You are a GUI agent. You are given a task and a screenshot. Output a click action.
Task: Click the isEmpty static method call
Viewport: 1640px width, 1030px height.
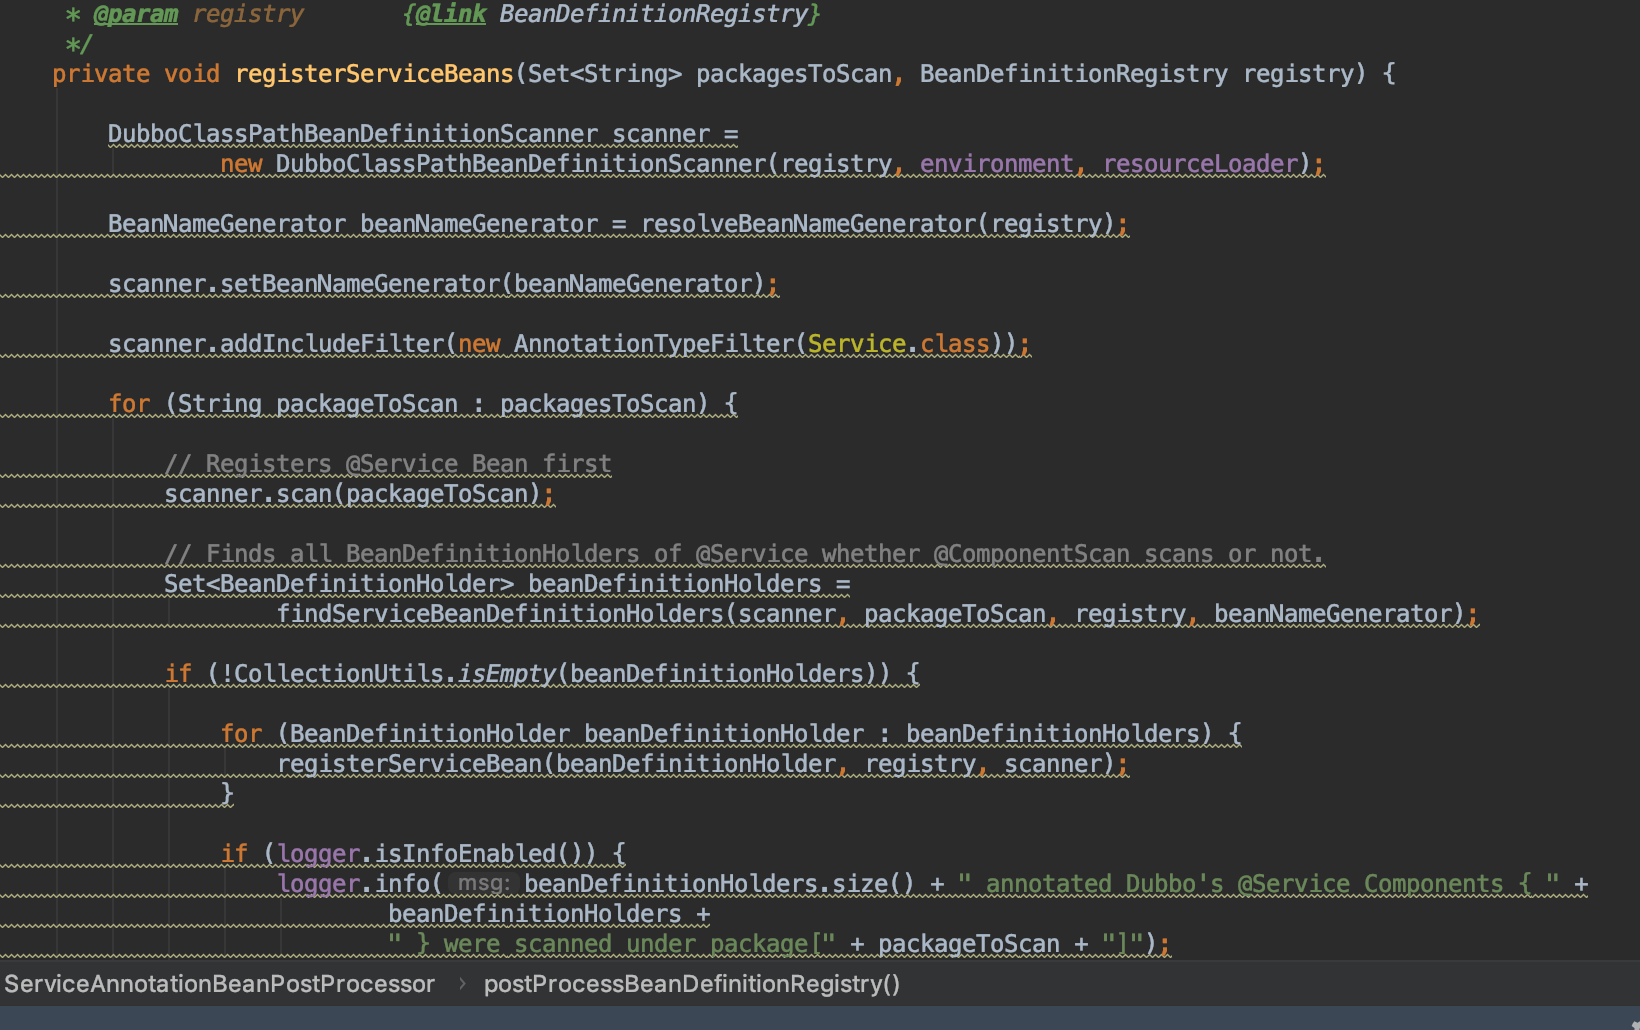pyautogui.click(x=507, y=674)
